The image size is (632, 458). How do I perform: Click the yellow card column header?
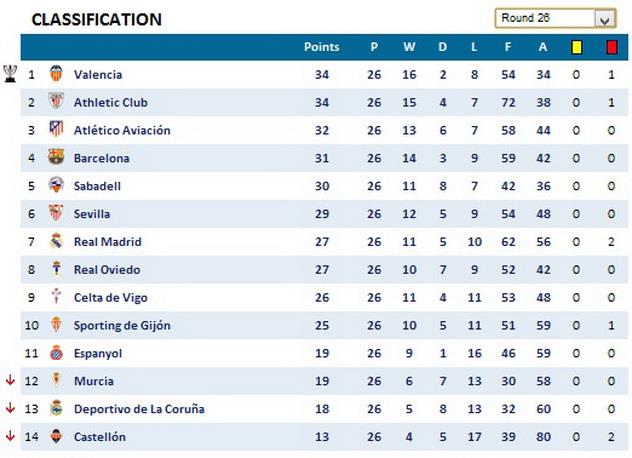tap(576, 47)
